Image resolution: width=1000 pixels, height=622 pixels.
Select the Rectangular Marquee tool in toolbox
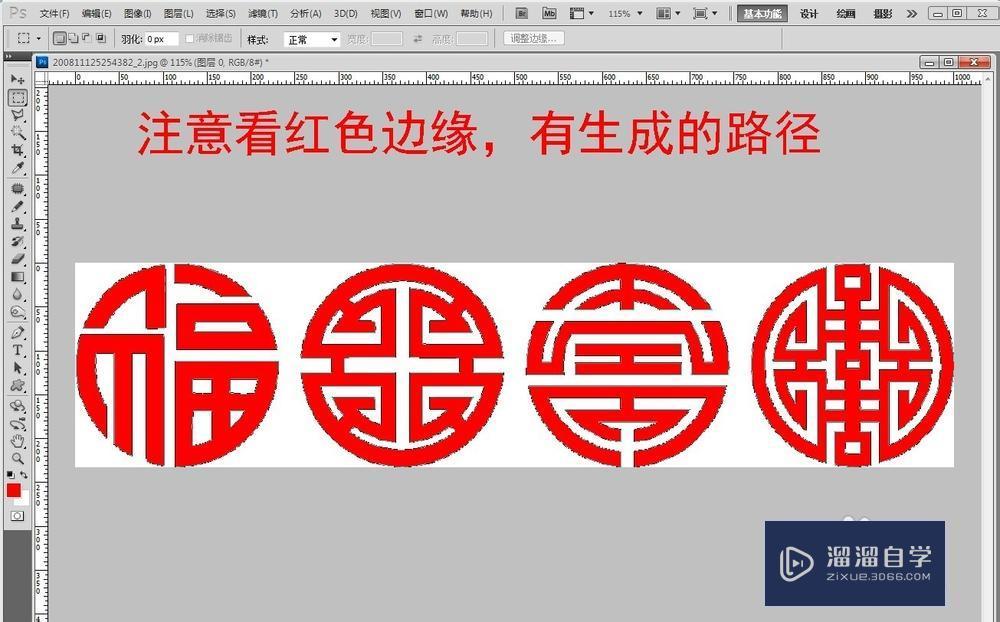click(x=17, y=98)
